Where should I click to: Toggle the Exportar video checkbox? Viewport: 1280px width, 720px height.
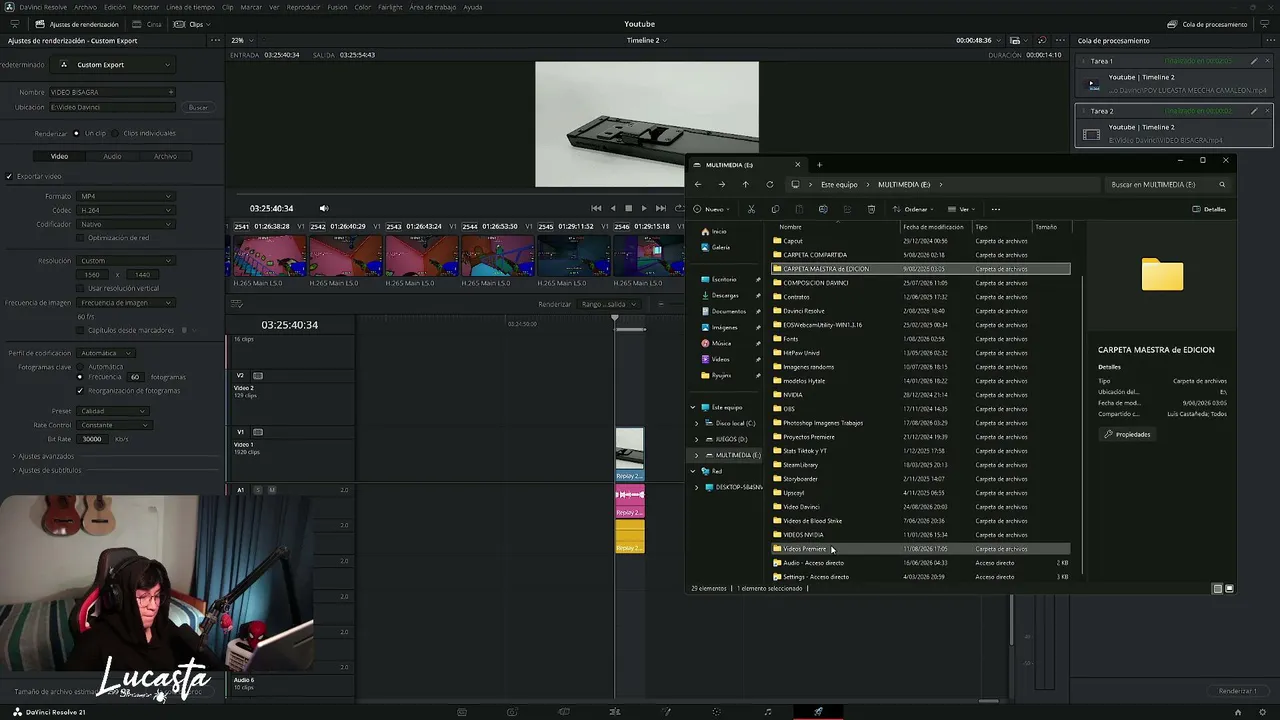(x=9, y=176)
